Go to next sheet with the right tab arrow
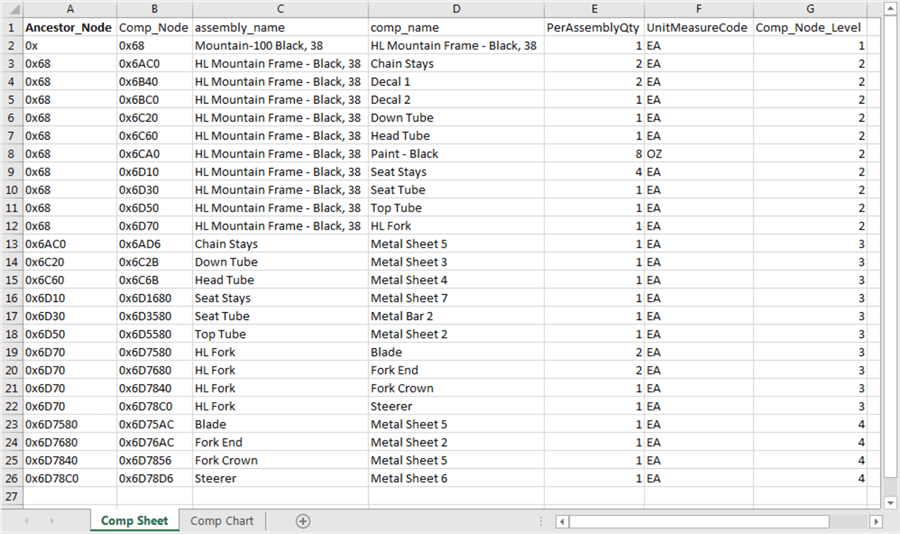This screenshot has height=534, width=900. (52, 521)
